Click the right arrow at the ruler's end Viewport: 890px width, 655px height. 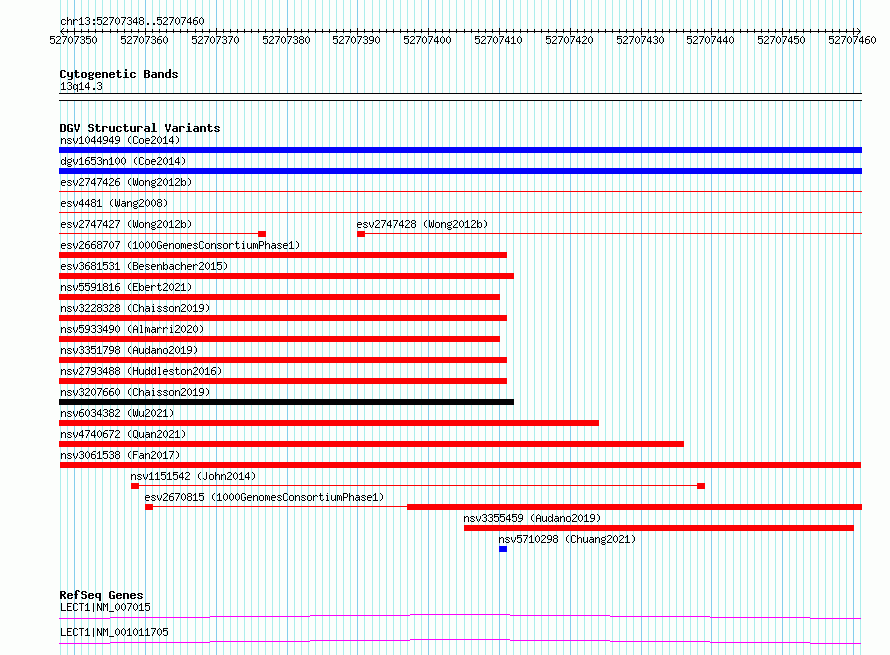(858, 31)
